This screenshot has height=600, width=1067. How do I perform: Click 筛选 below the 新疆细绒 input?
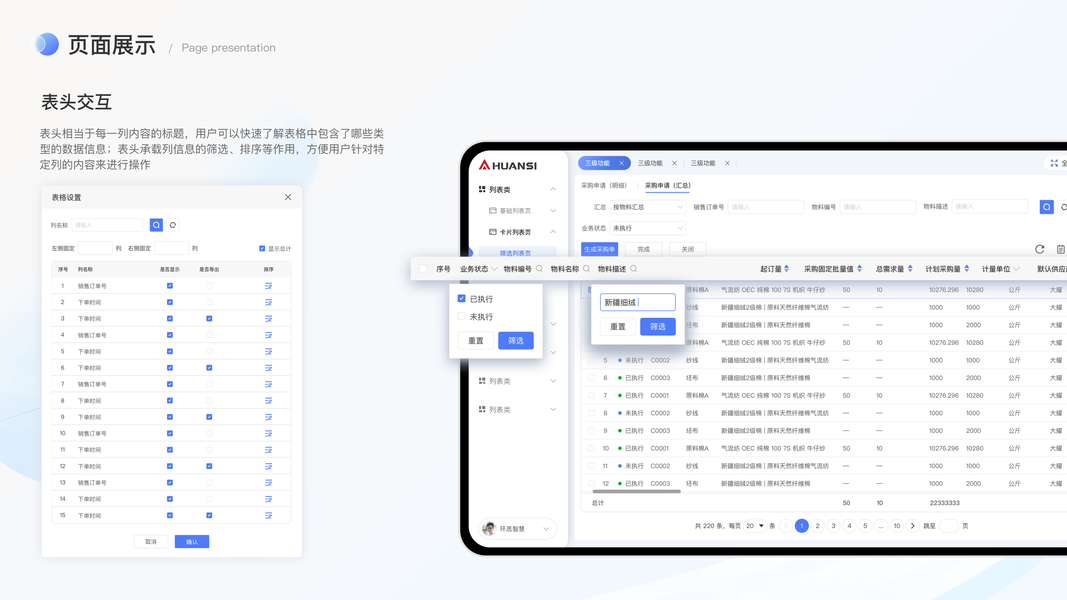click(x=657, y=327)
